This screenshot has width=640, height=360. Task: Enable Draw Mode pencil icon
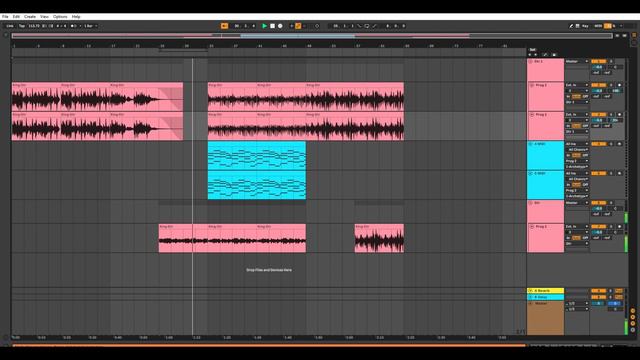571,26
